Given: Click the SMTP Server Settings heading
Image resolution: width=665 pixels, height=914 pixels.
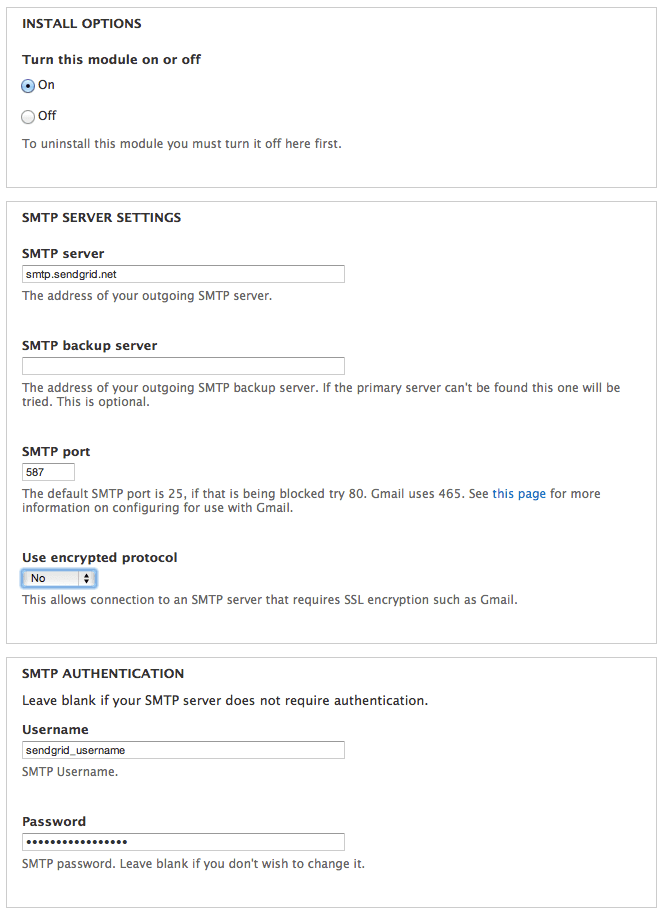Looking at the screenshot, I should [101, 217].
